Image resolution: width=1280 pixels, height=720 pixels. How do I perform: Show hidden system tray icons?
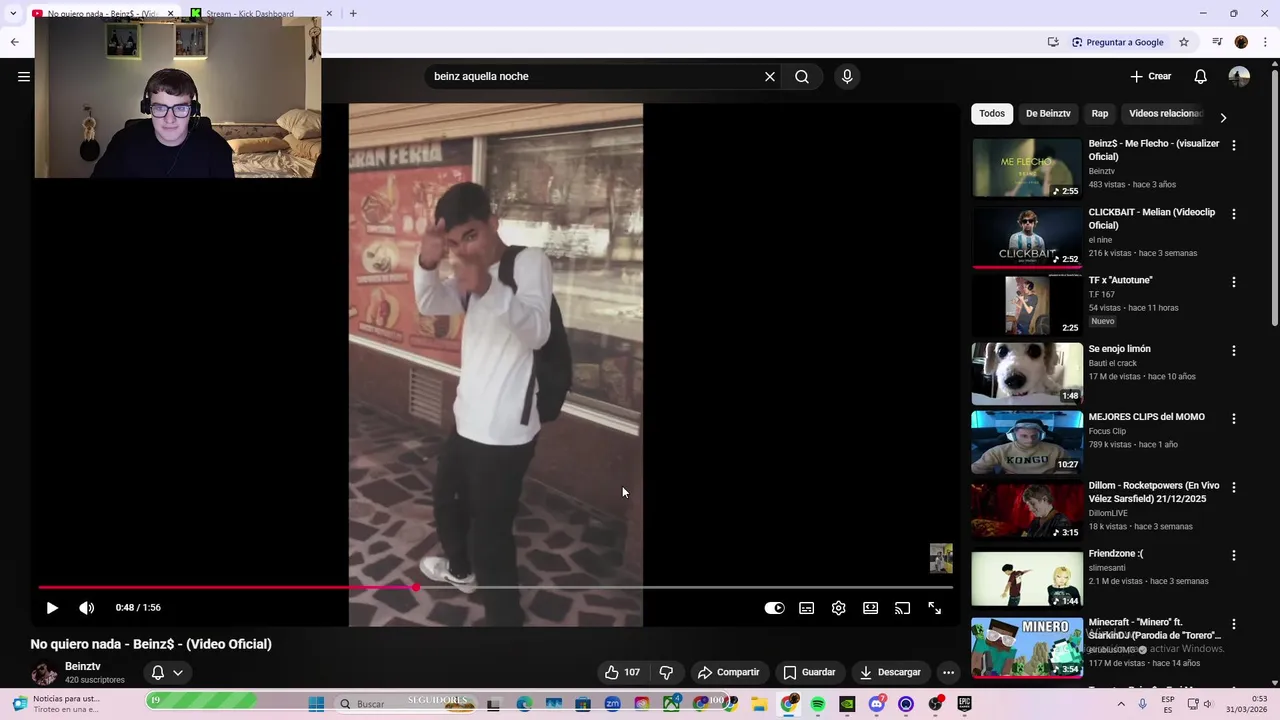pos(1120,704)
